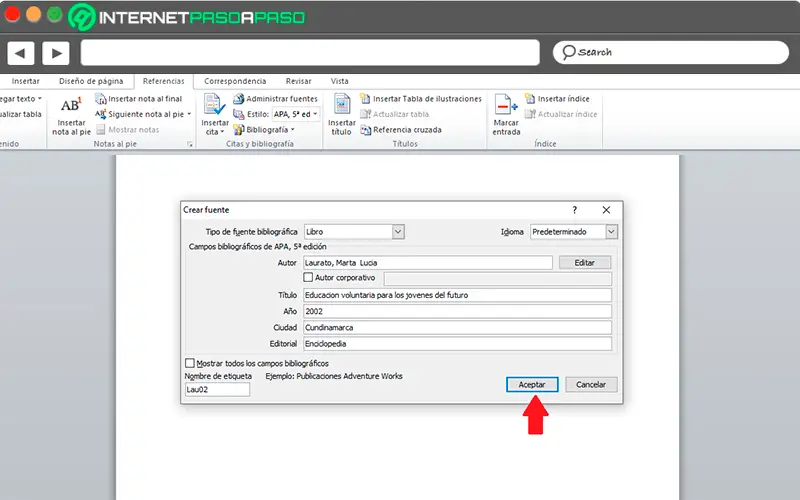The width and height of the screenshot is (800, 500).
Task: Click Insertar Tabla de ilustraciones
Action: [421, 98]
